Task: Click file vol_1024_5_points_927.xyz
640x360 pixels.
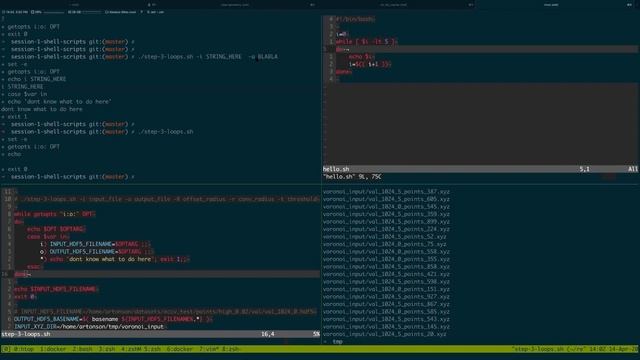Action: 386,297
